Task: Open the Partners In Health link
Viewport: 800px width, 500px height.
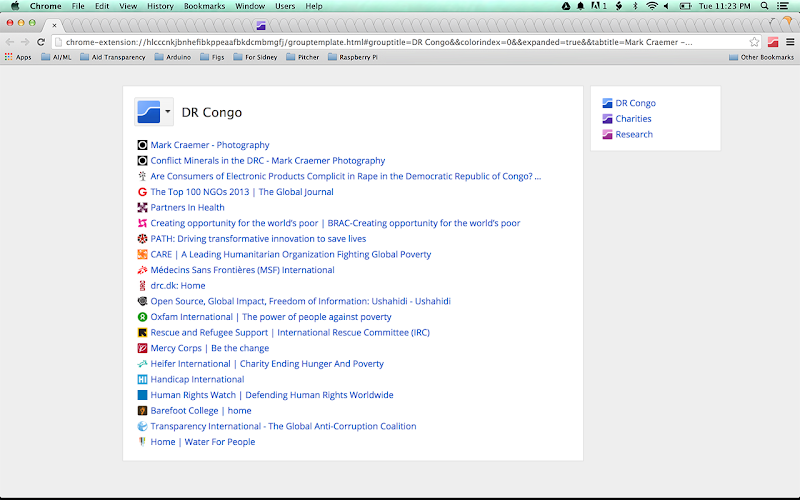Action: [x=187, y=208]
